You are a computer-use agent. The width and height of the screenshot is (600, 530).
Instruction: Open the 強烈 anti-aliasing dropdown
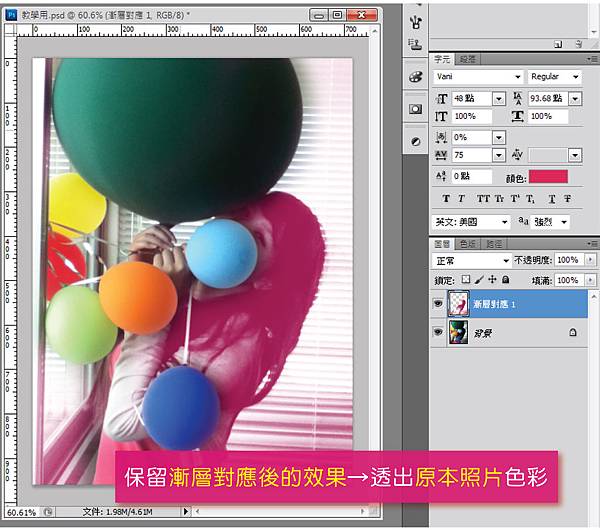click(x=550, y=222)
